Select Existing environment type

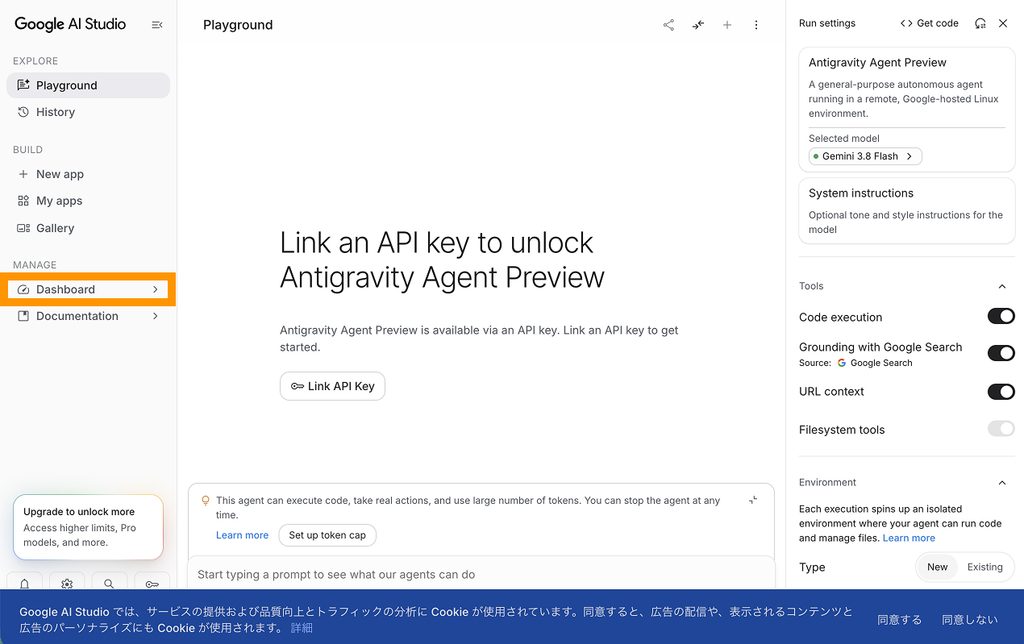click(985, 567)
